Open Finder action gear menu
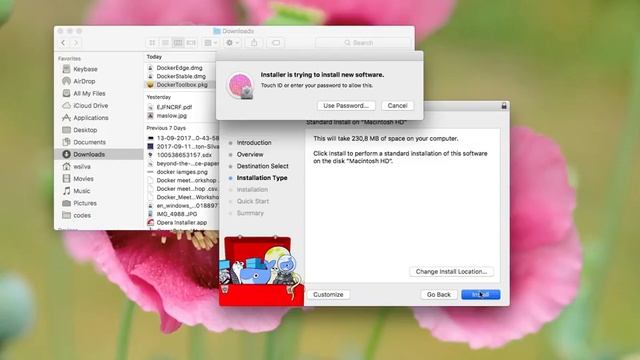The width and height of the screenshot is (640, 360). point(232,42)
